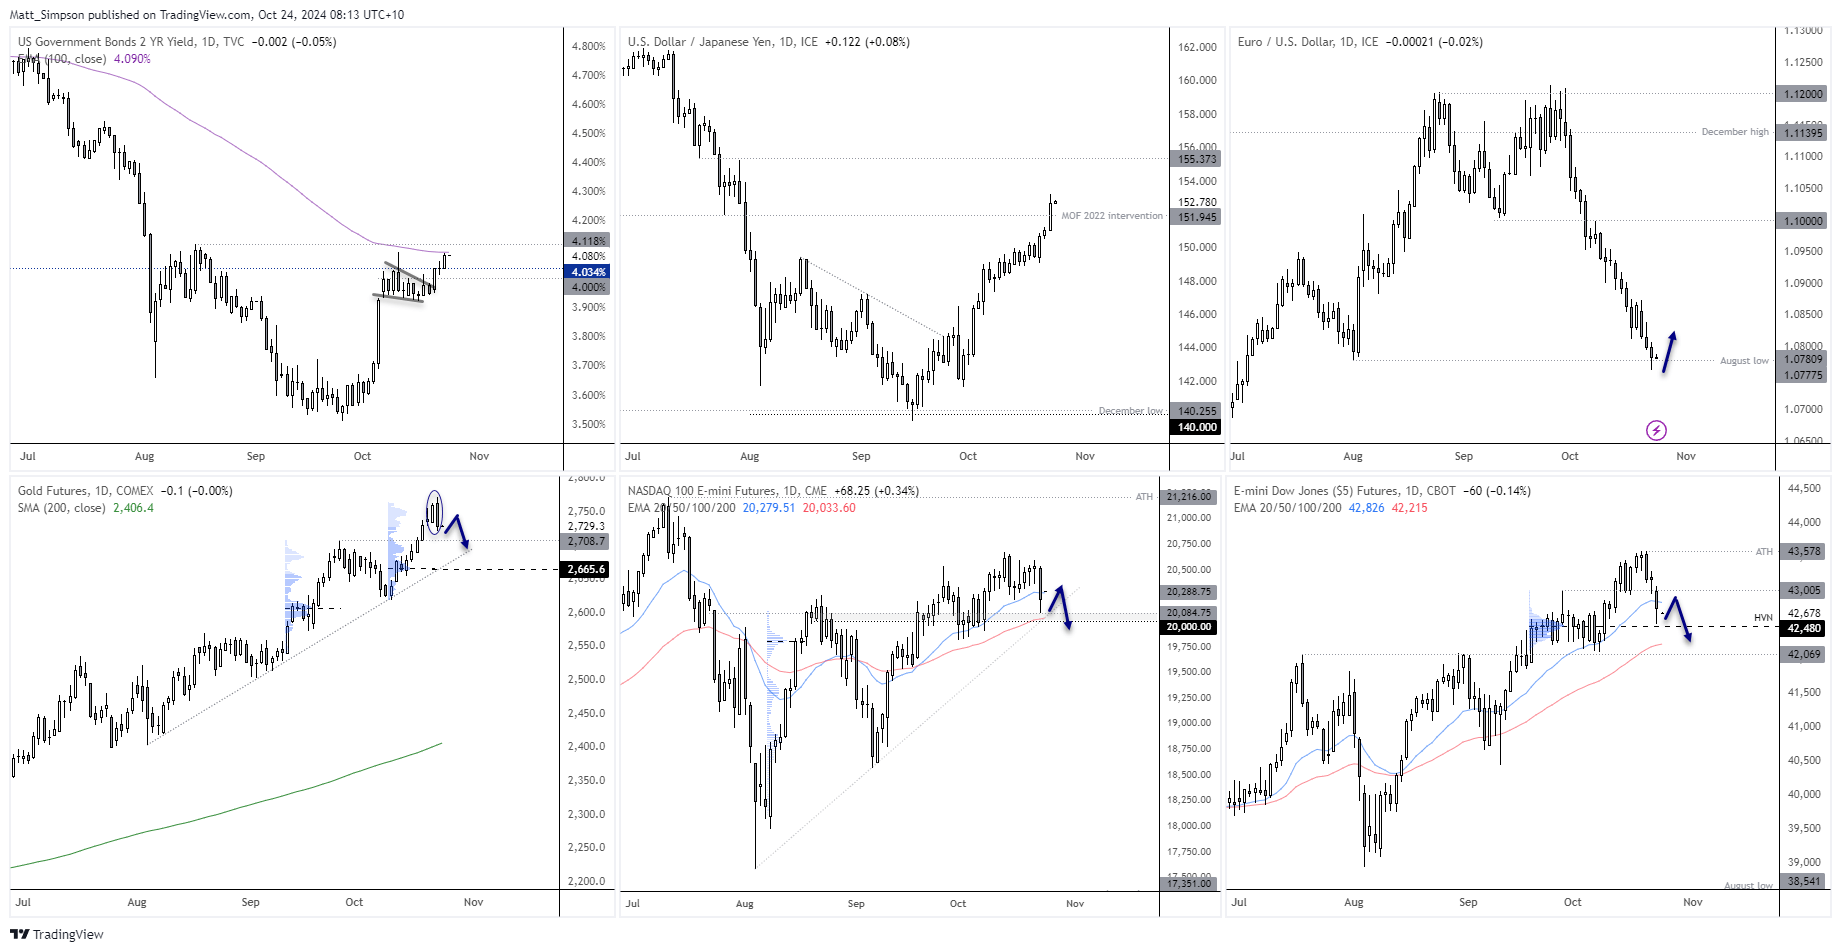
Task: Click the 42,069 Dow price label
Action: (1804, 654)
